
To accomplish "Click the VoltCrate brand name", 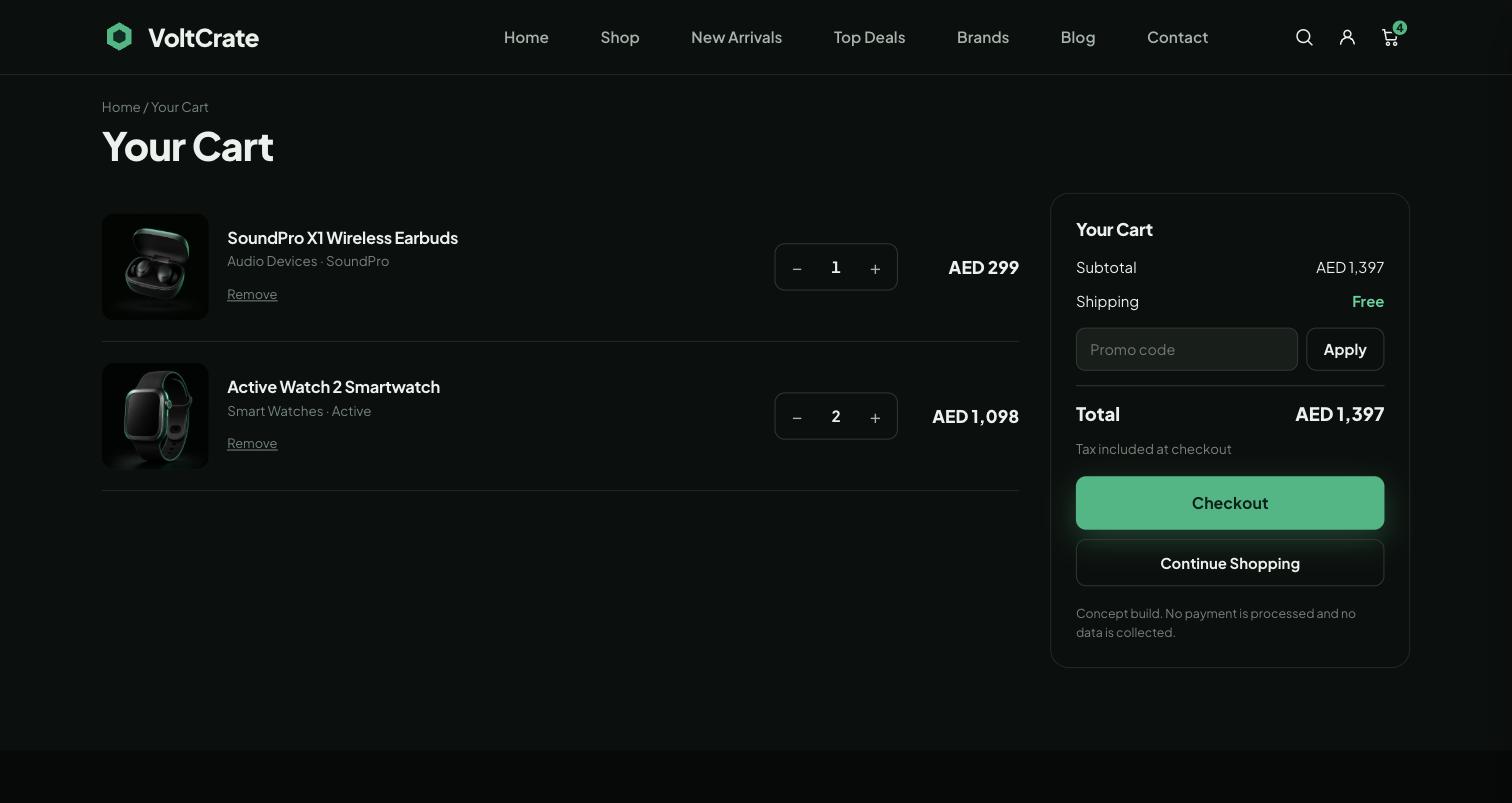I will 203,37.
